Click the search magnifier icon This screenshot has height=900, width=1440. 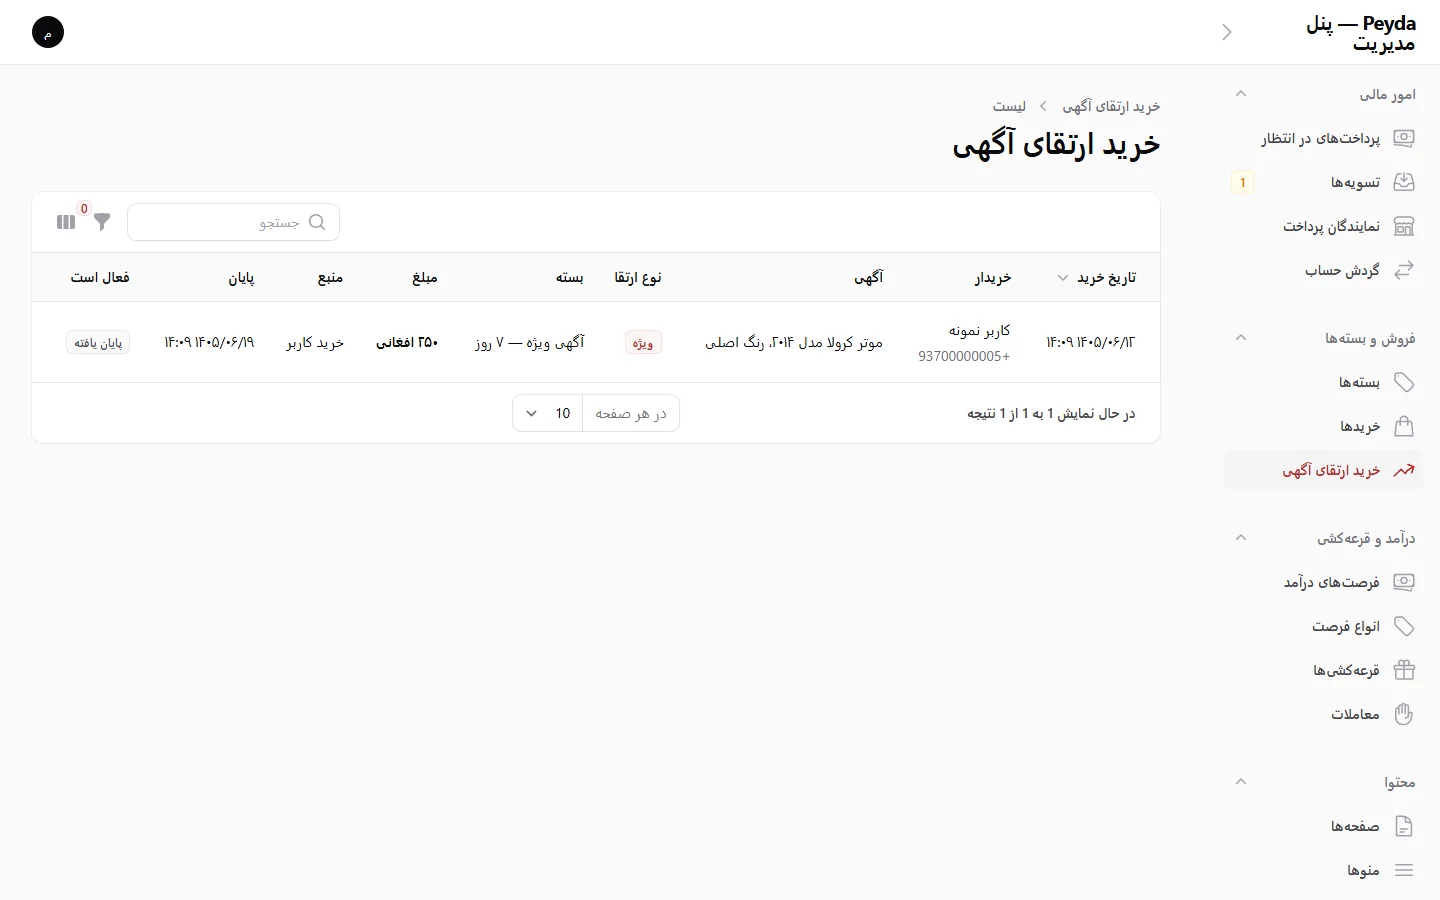tap(317, 222)
